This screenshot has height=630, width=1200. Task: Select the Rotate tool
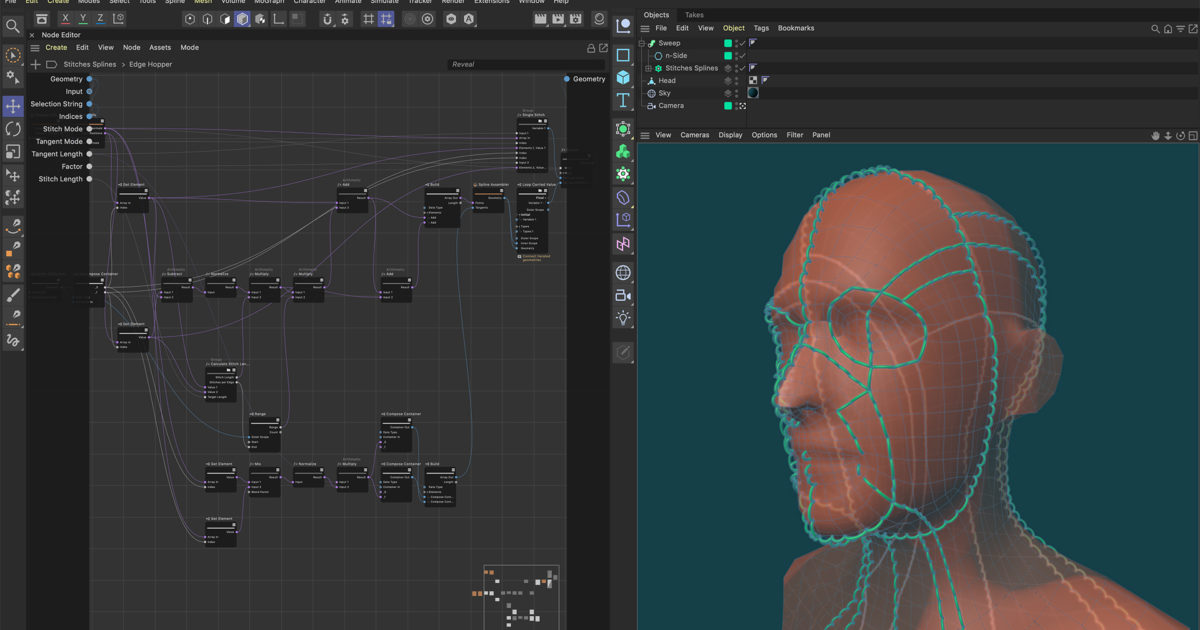point(13,129)
